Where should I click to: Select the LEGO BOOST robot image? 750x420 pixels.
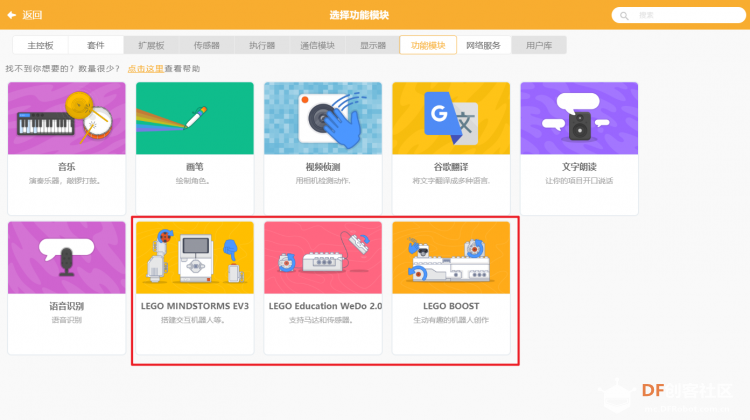pyautogui.click(x=451, y=257)
